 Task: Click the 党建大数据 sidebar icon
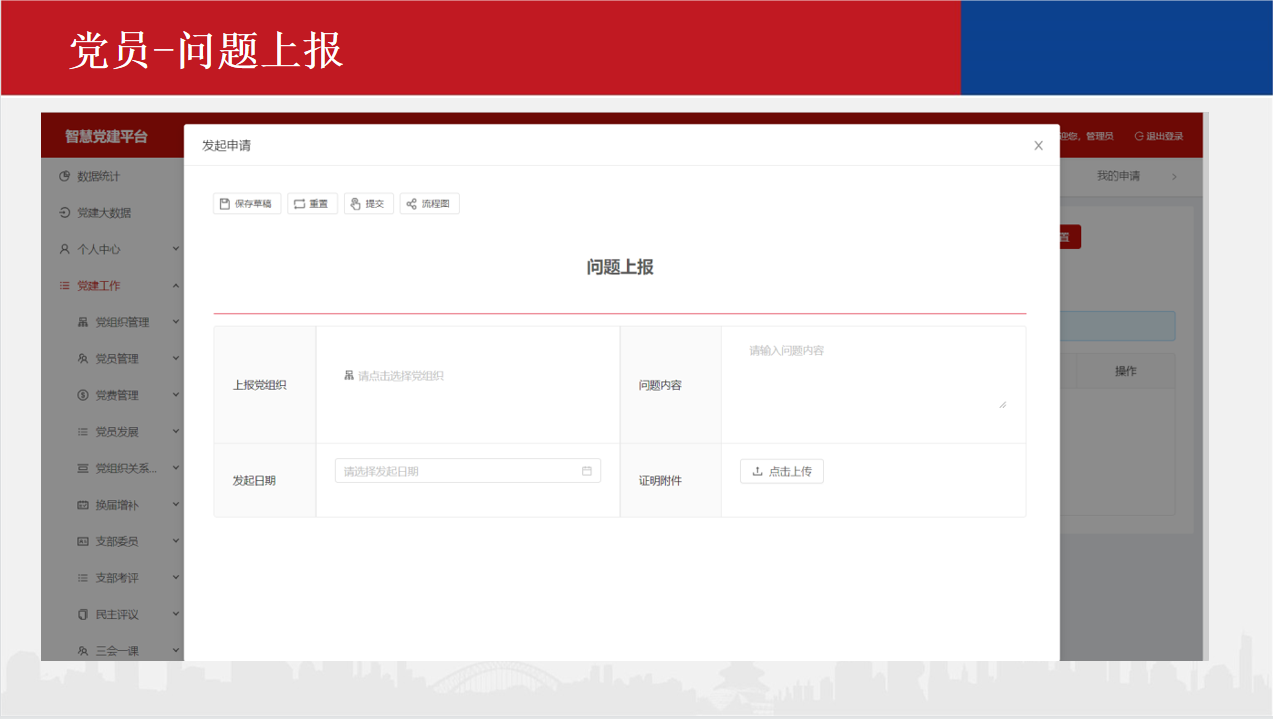[65, 213]
